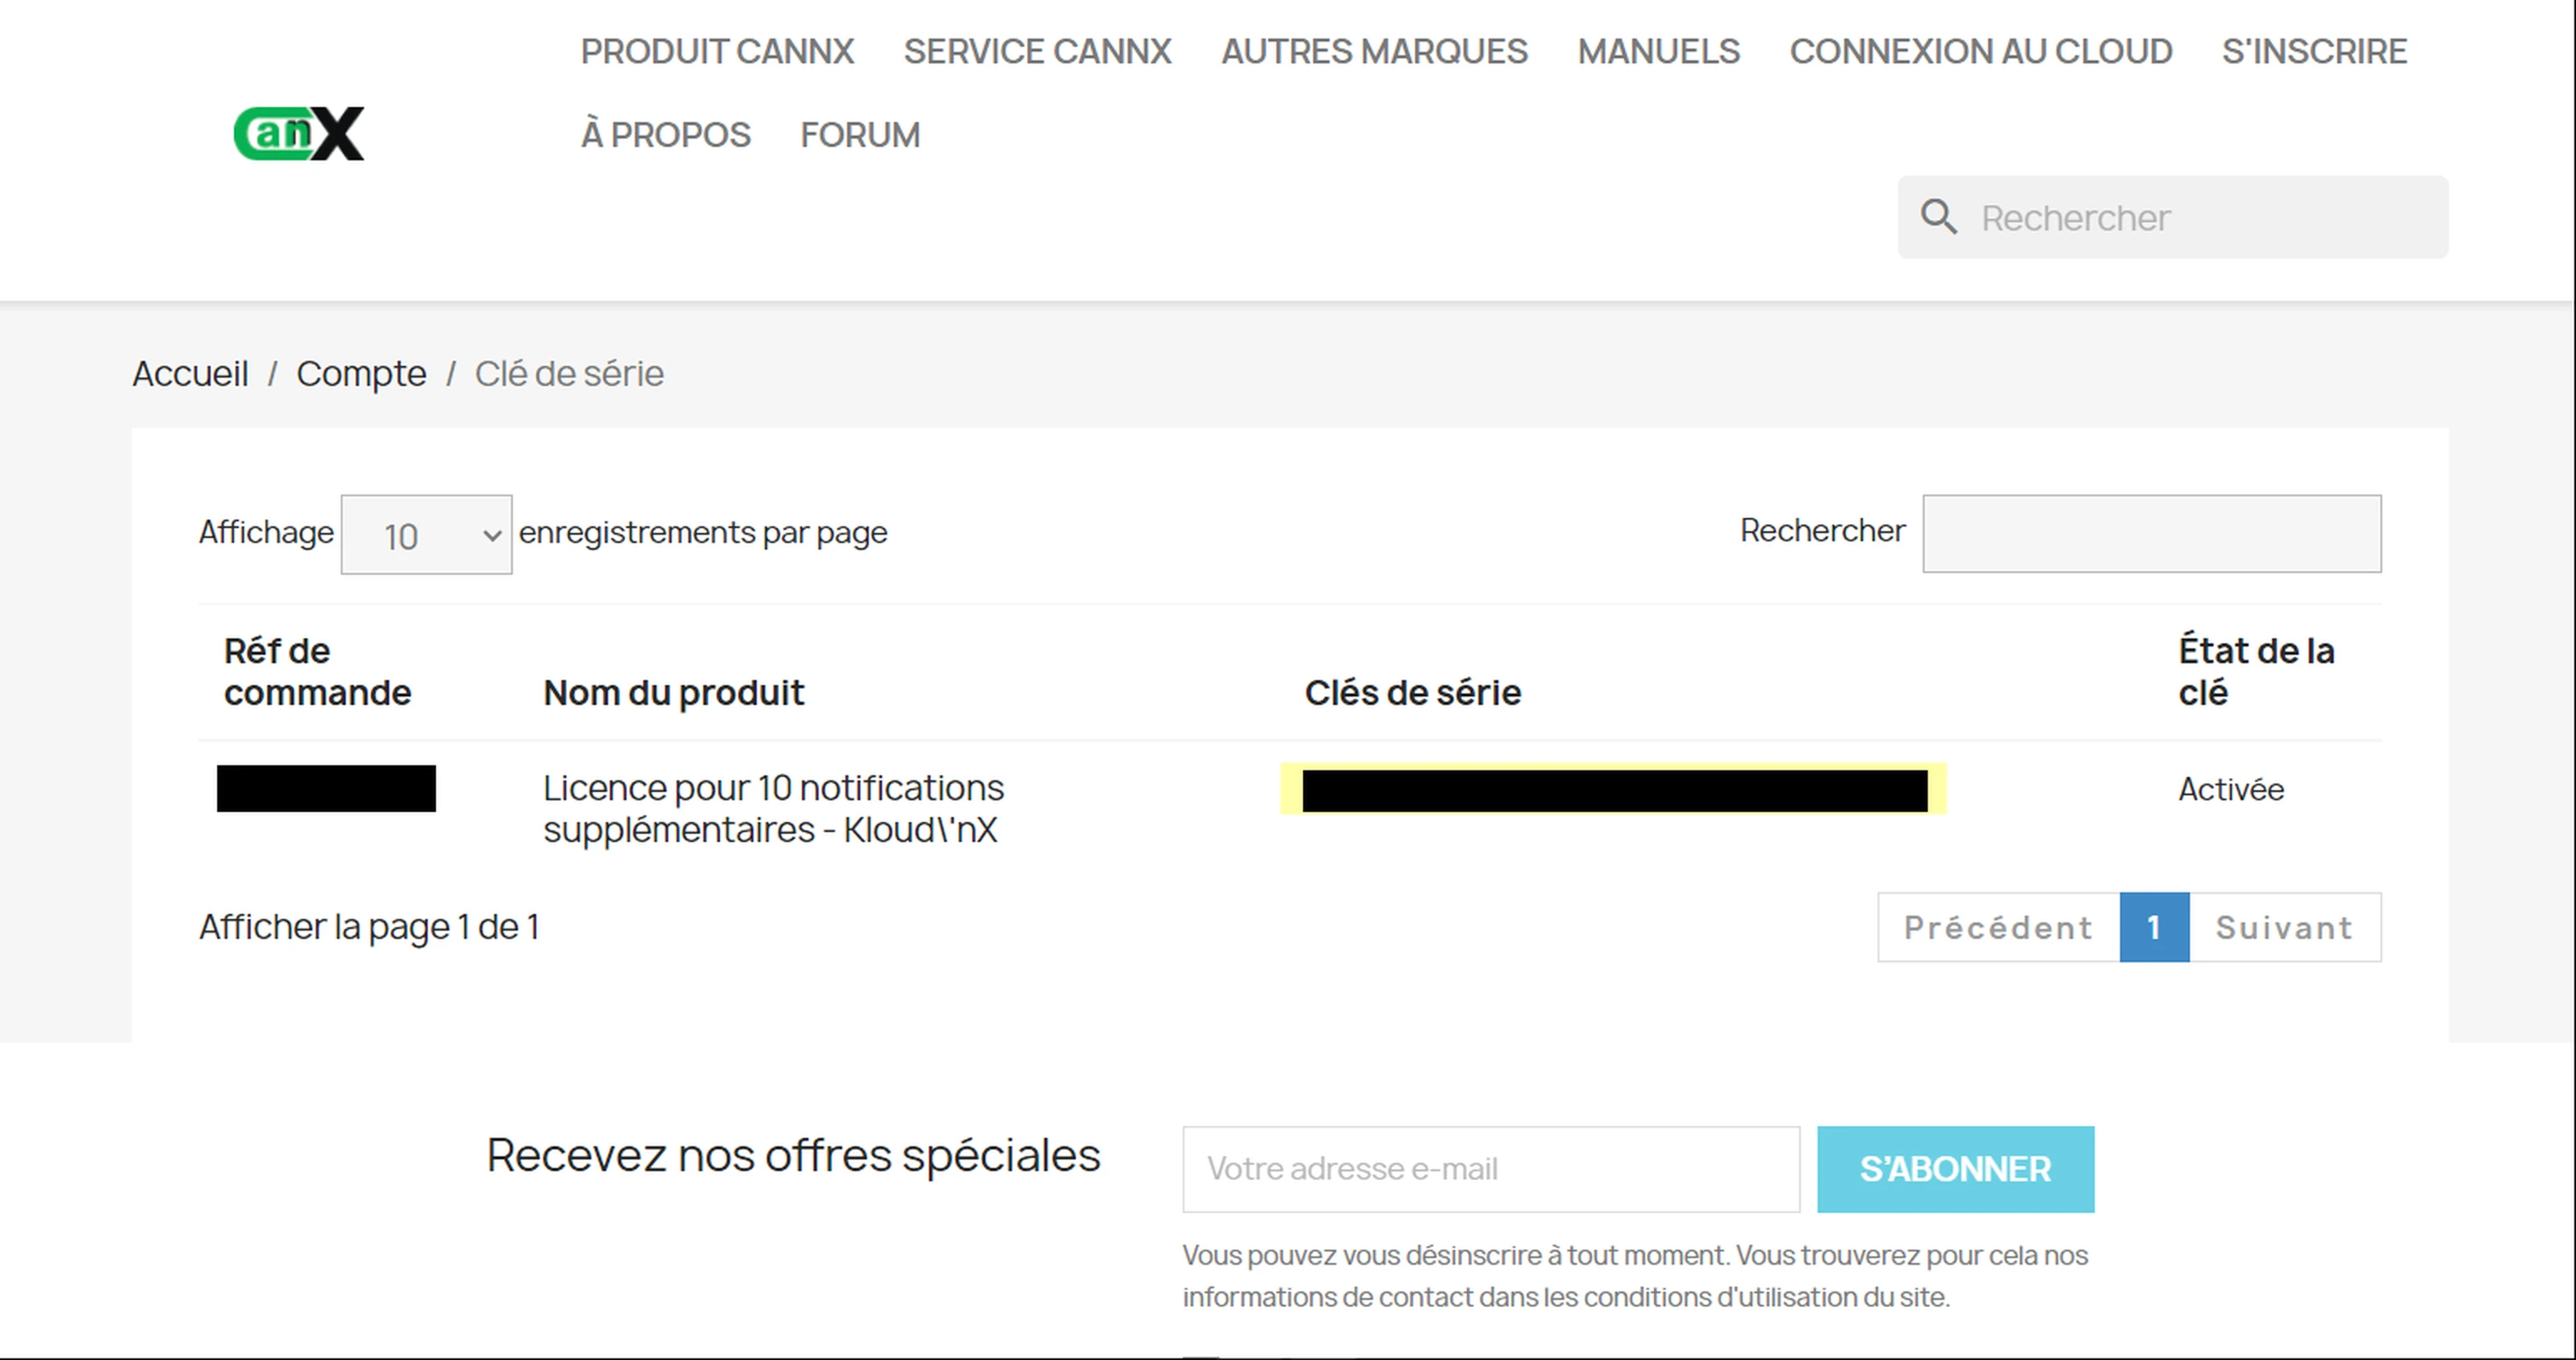Open SERVICE CANNX menu
The width and height of the screenshot is (2576, 1360).
point(1037,51)
